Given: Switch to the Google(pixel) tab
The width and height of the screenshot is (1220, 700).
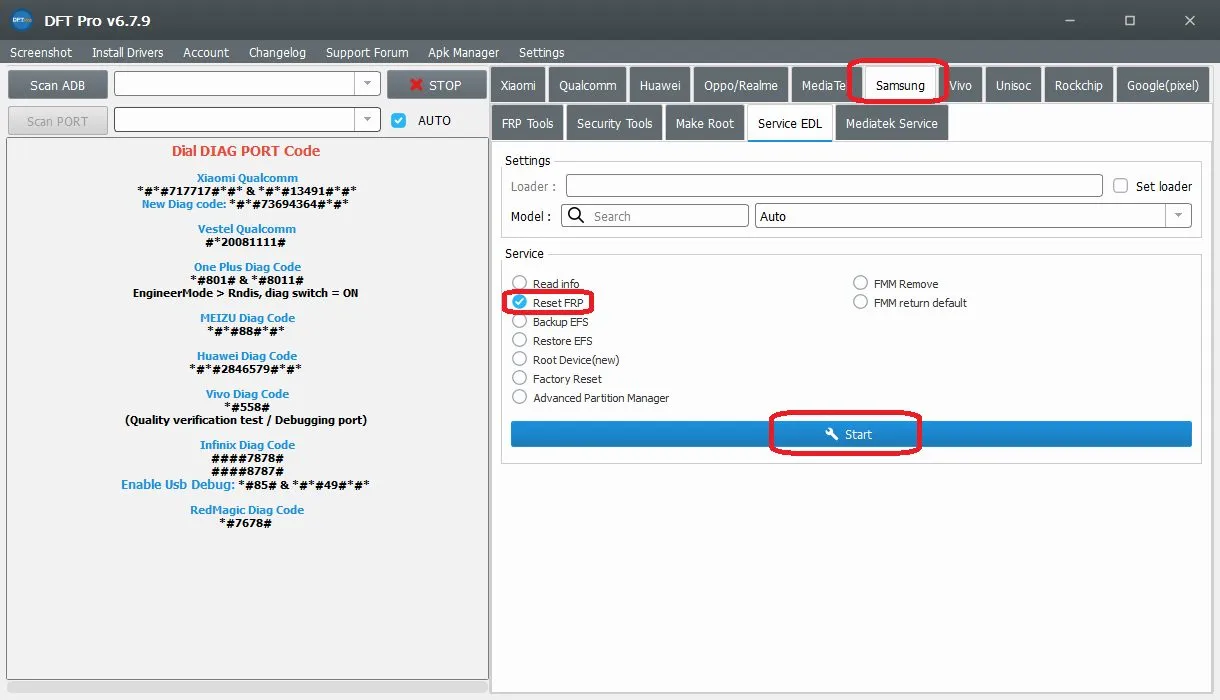Looking at the screenshot, I should pyautogui.click(x=1162, y=85).
